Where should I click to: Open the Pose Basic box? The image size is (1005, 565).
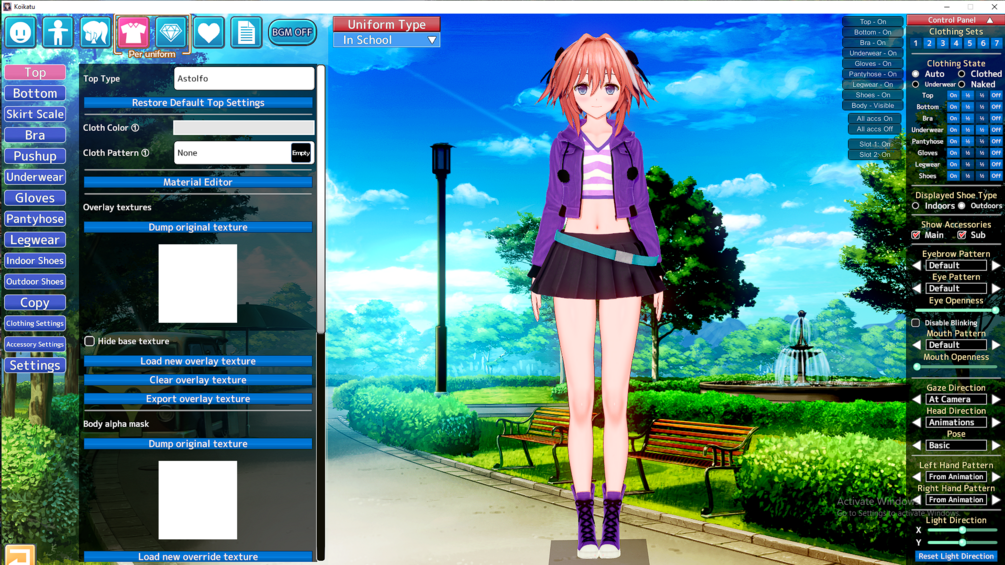(x=956, y=445)
